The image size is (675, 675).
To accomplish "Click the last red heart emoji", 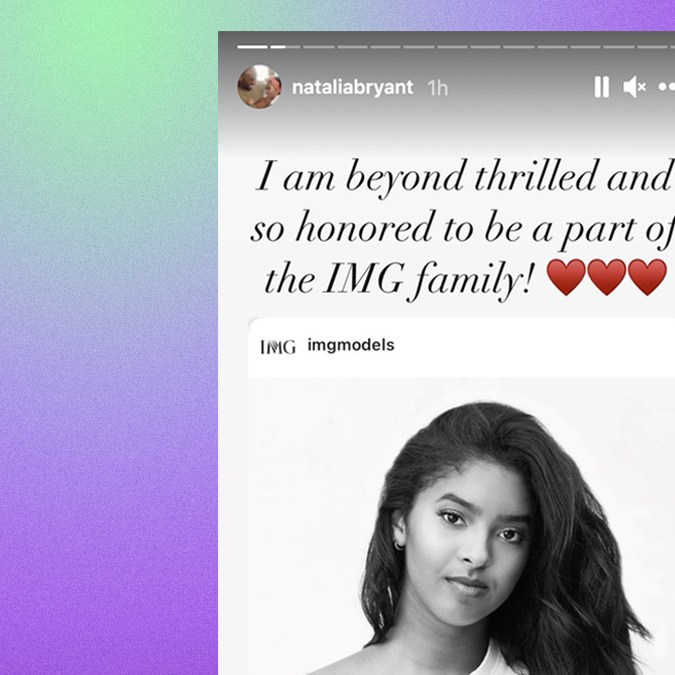I will (x=647, y=277).
